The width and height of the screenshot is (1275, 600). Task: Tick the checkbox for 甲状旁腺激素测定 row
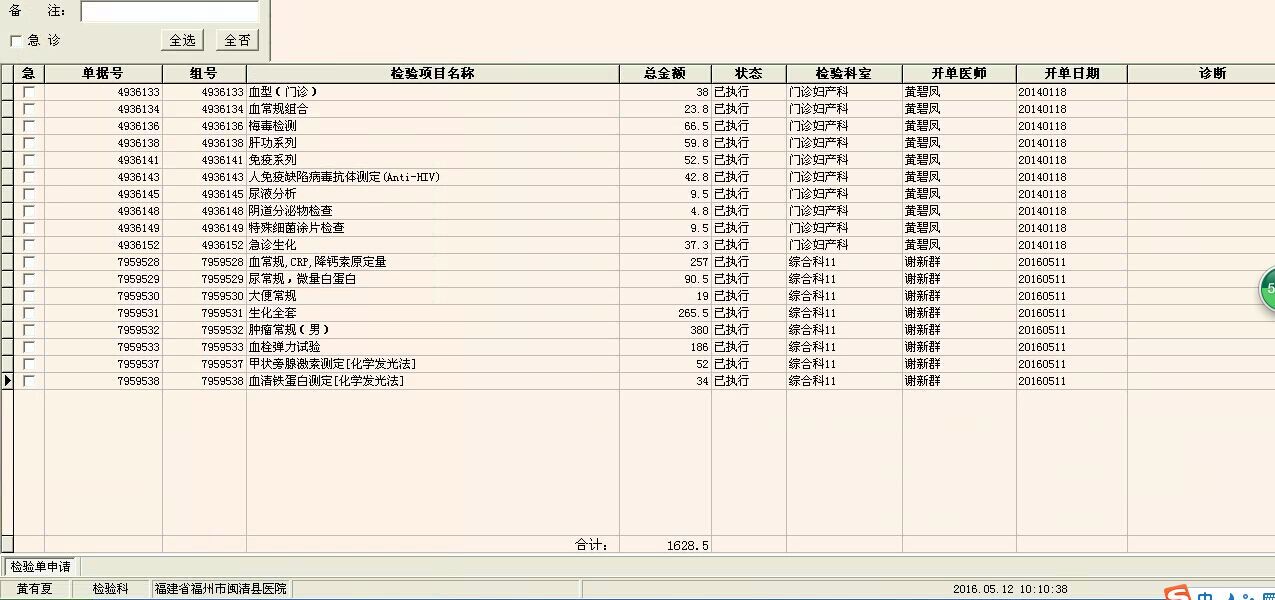pos(29,364)
